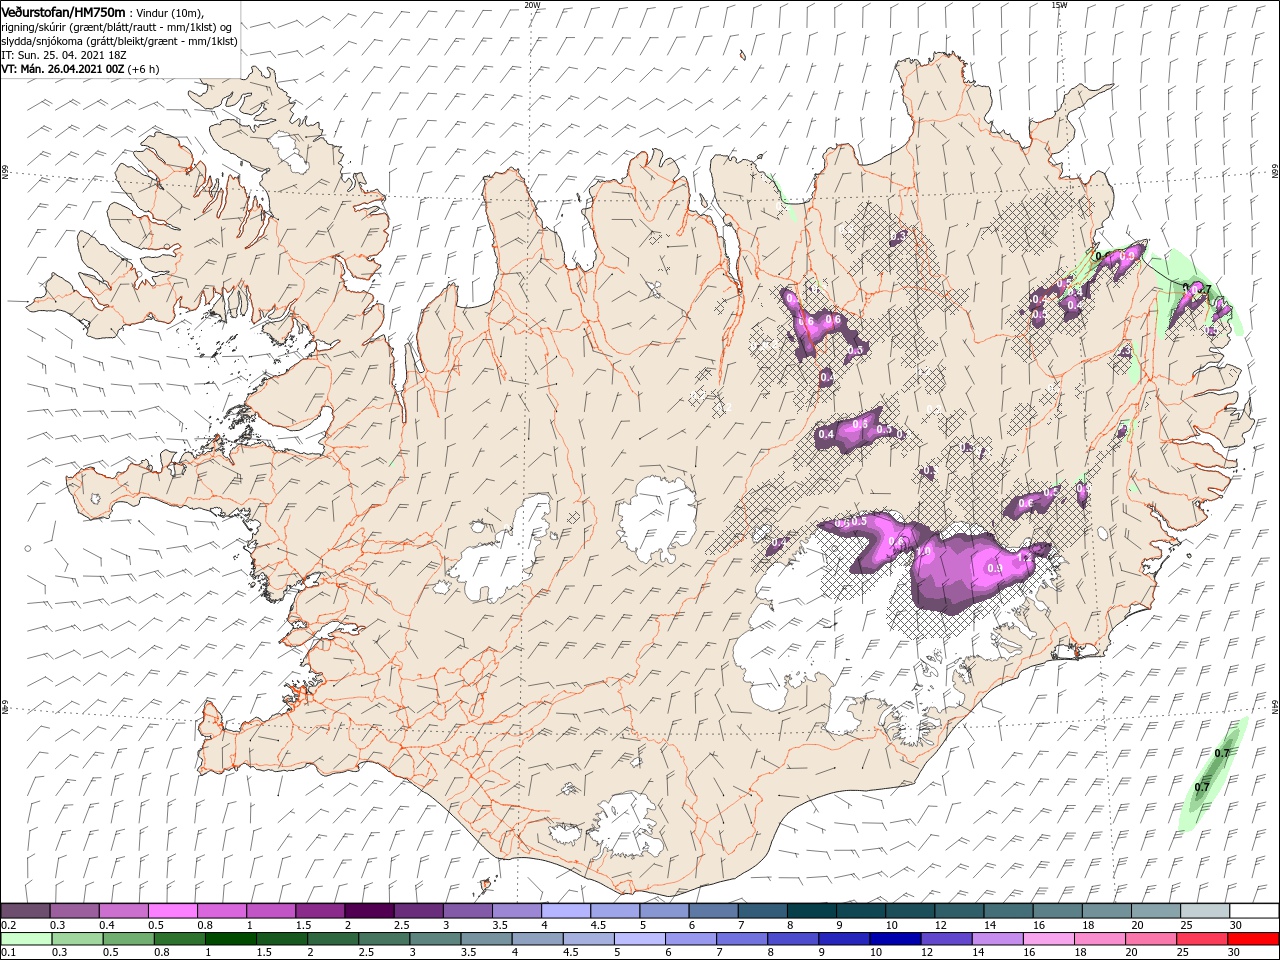Click the '25' label in the lower legend row

click(1183, 952)
